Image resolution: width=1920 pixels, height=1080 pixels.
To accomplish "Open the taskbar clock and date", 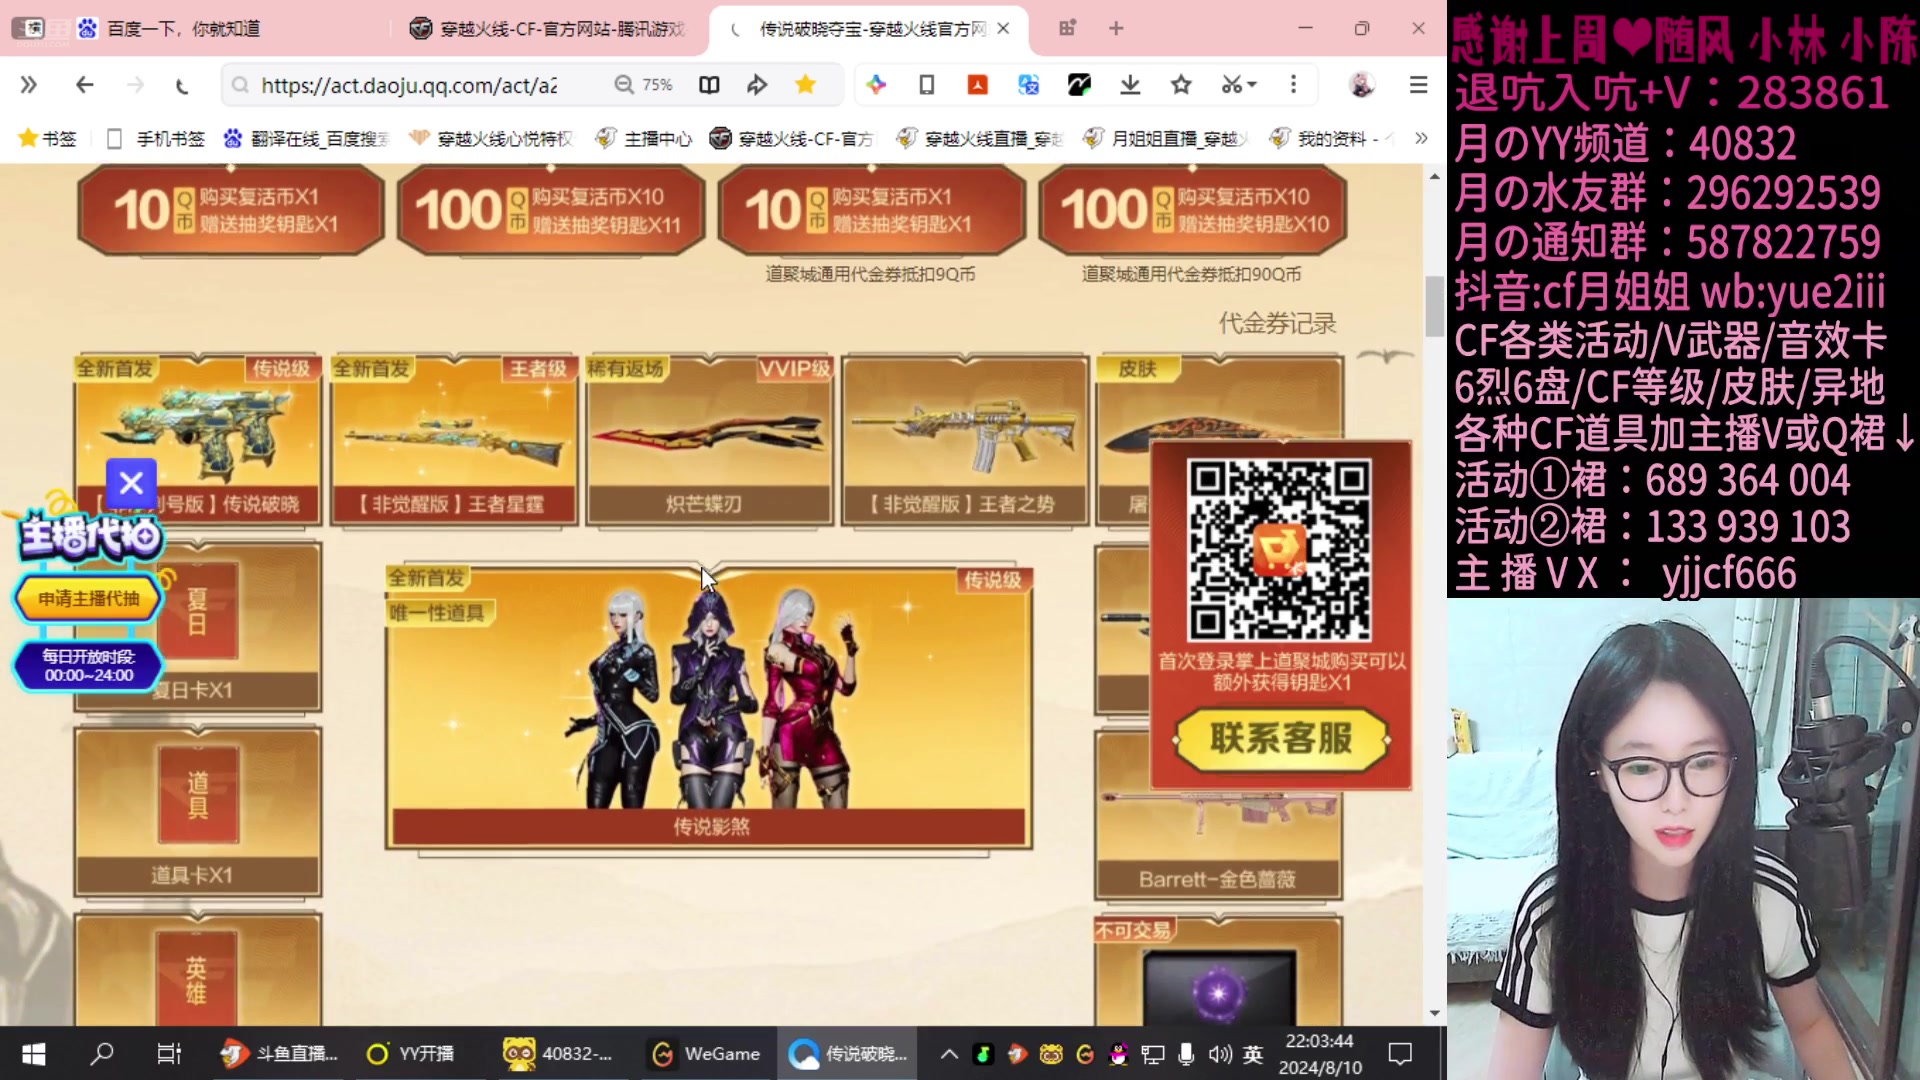I will 1320,1054.
